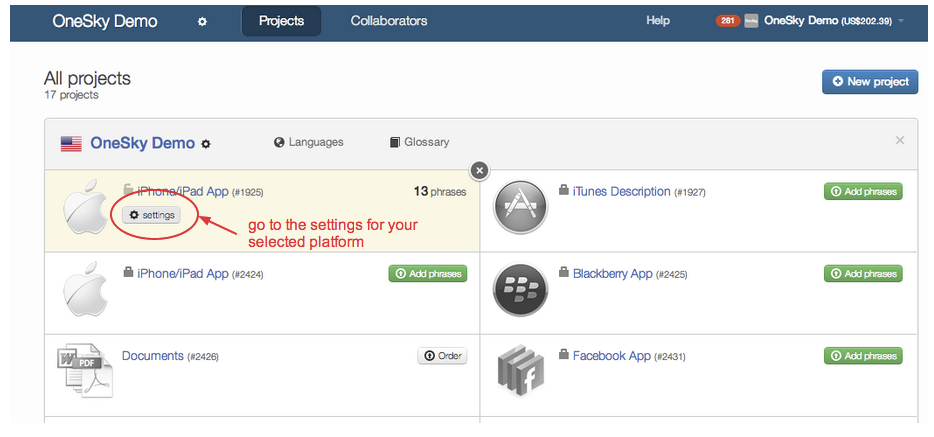Open the OneSky Demo group link

(142, 143)
